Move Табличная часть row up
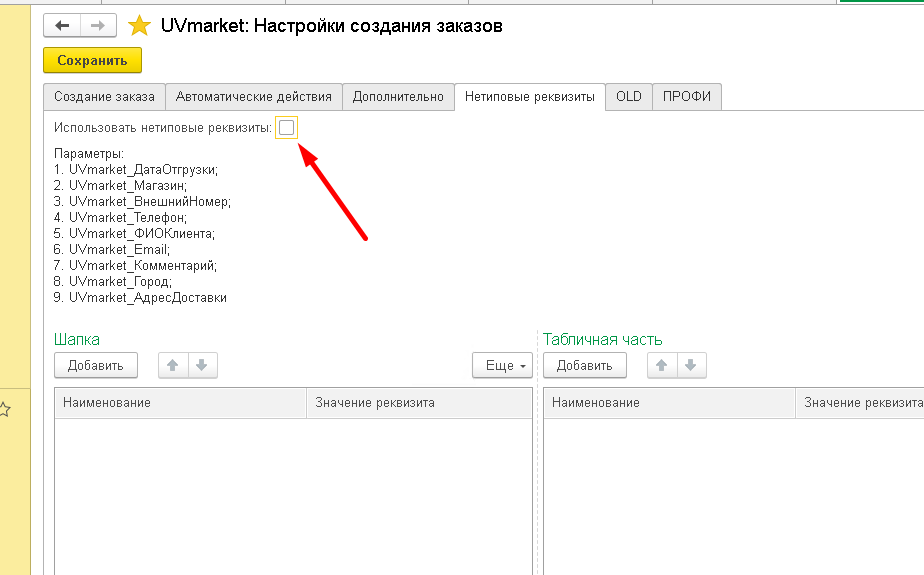 coord(662,365)
